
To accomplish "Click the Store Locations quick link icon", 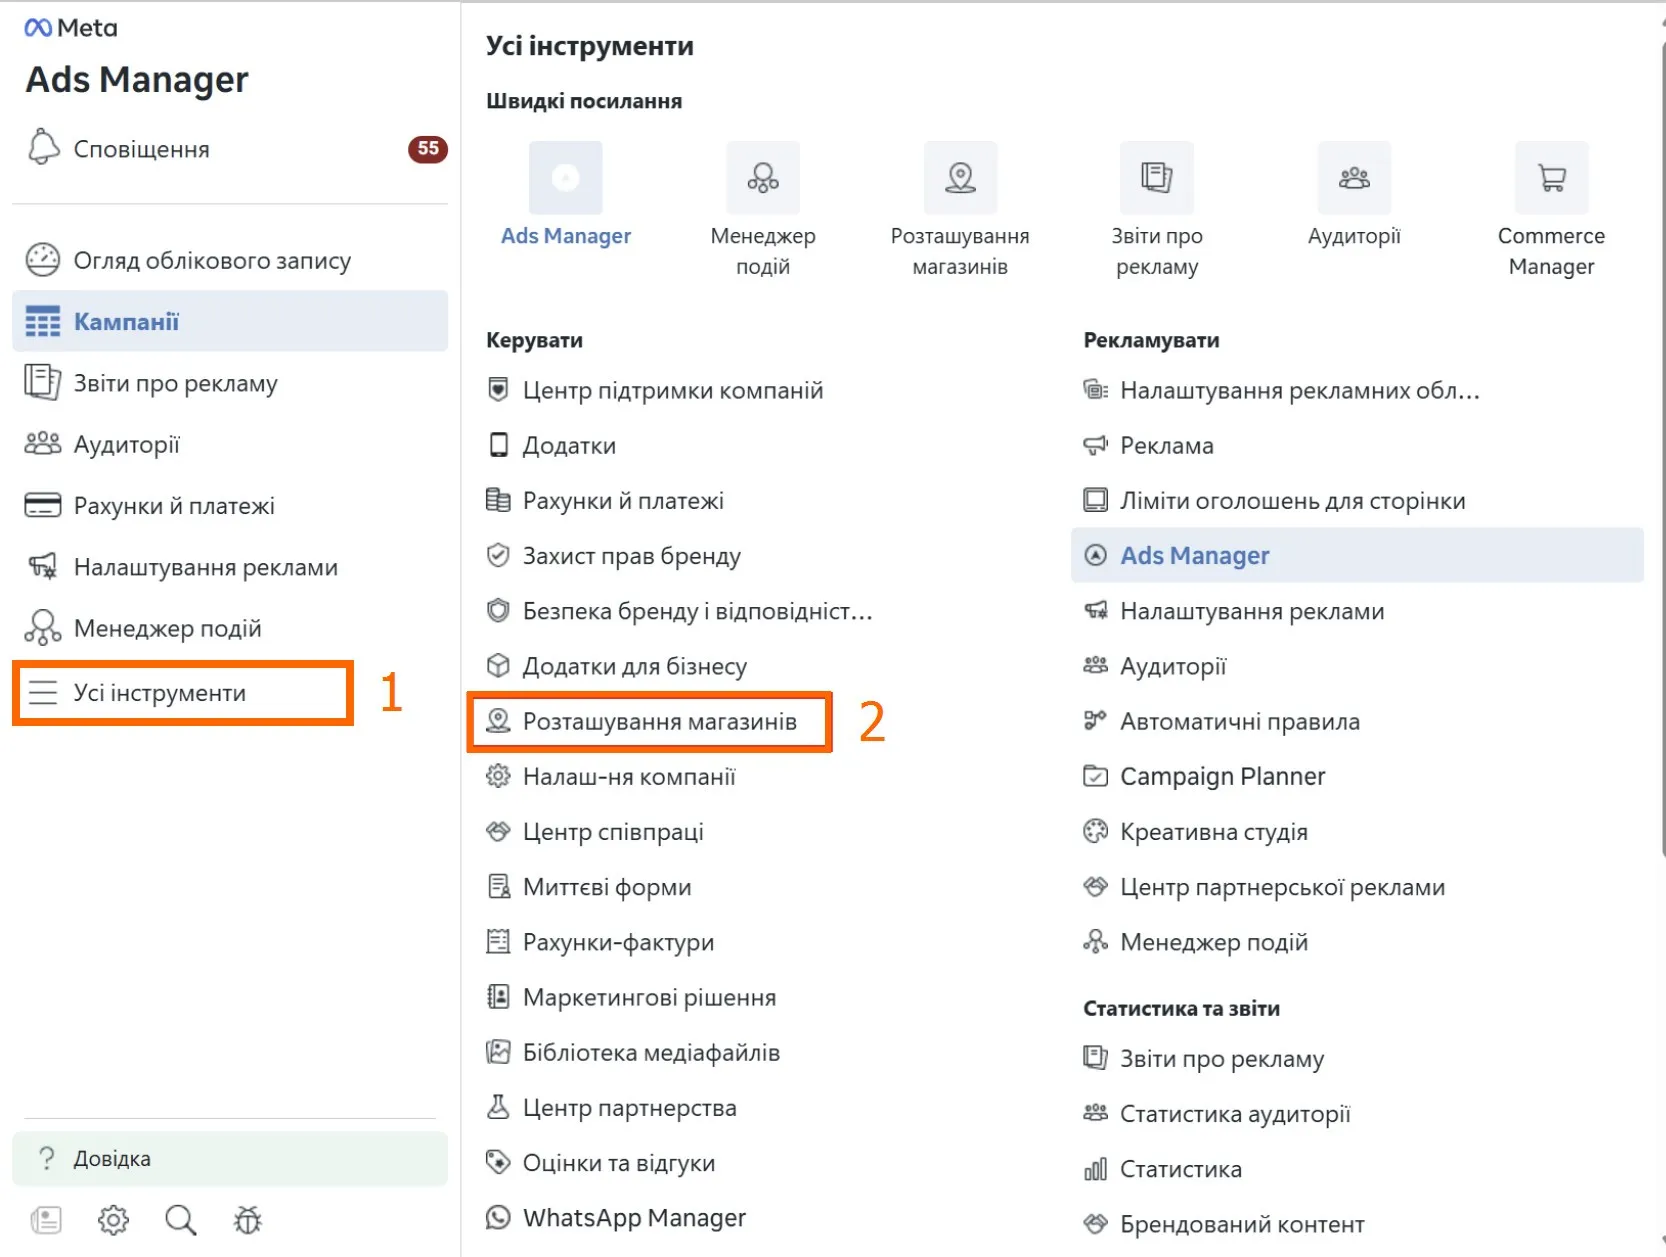I will (960, 178).
